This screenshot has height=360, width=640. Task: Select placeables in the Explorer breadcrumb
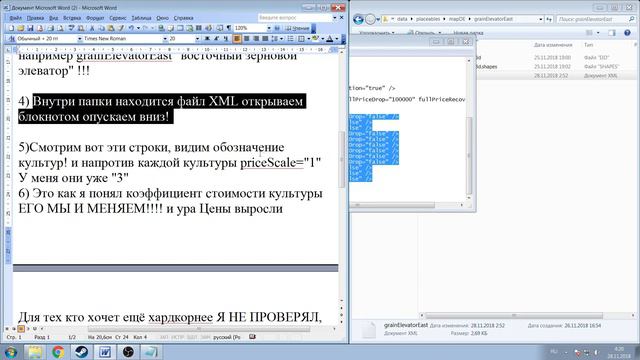click(428, 19)
